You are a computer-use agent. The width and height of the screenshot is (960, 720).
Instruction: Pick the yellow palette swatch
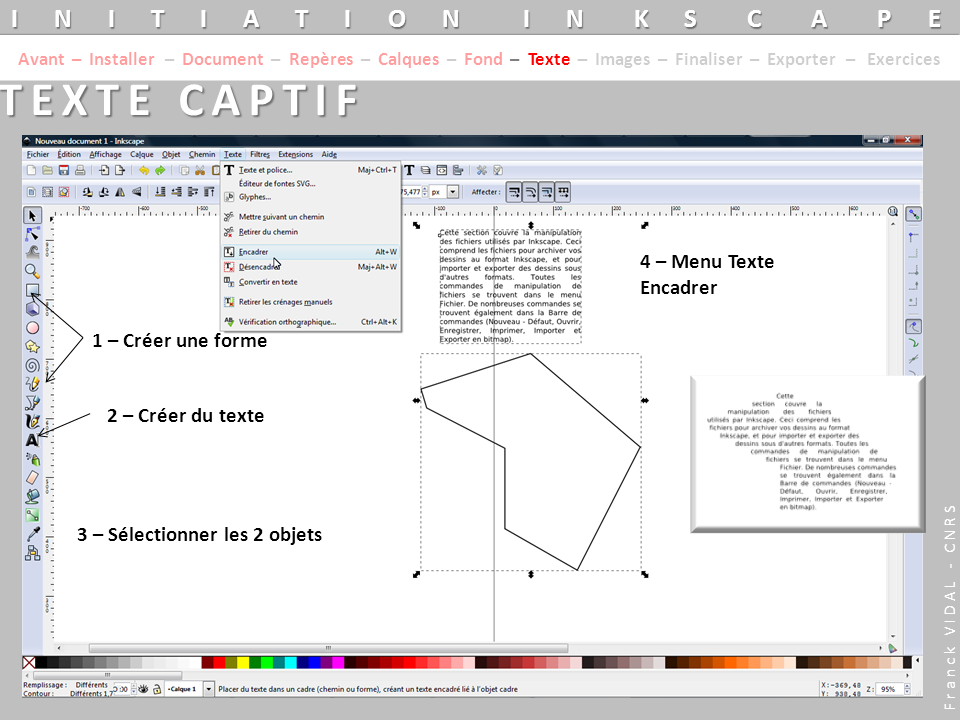coord(242,662)
